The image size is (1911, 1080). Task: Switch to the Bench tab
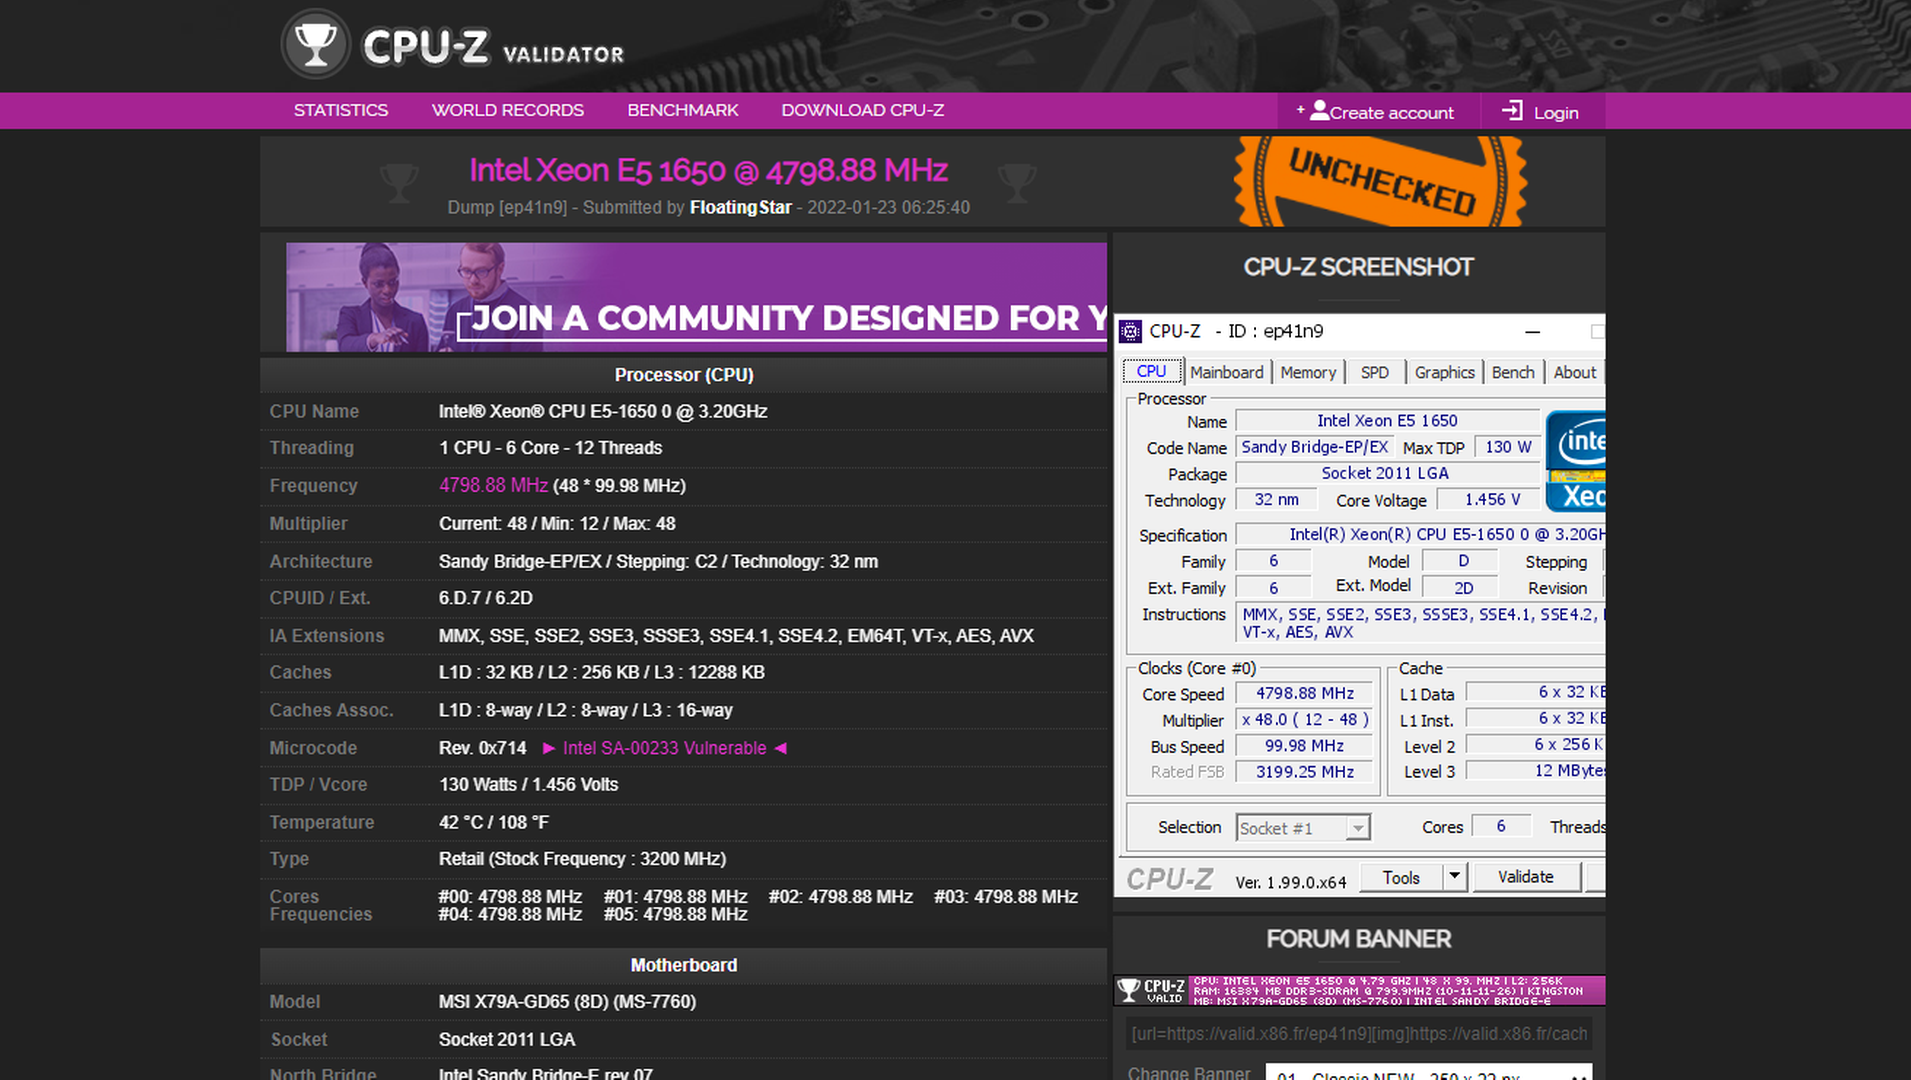[x=1512, y=372]
